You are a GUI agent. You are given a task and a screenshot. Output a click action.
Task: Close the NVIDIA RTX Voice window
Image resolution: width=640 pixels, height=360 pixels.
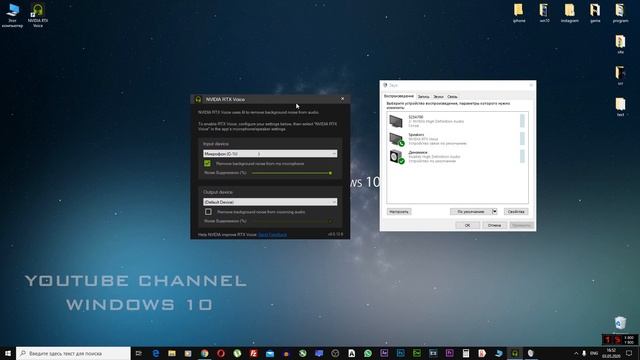[342, 99]
